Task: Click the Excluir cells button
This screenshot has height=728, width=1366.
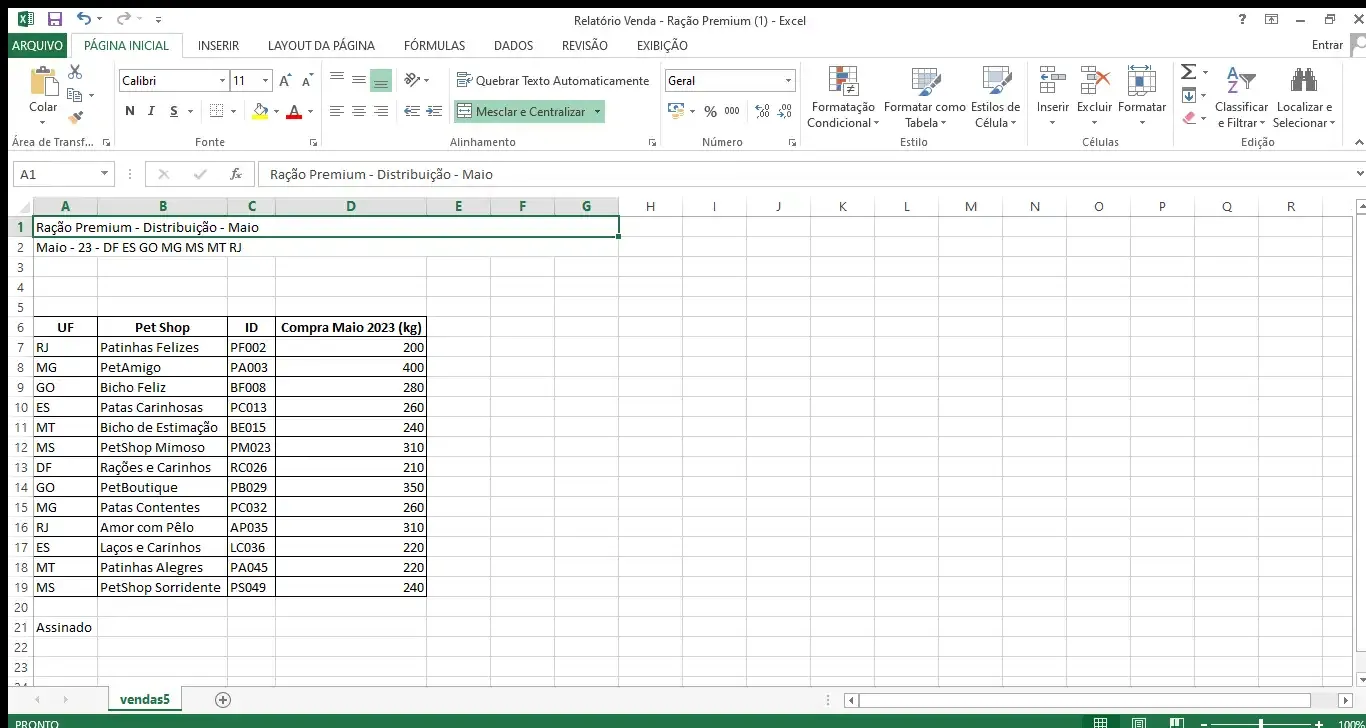Action: click(x=1094, y=98)
